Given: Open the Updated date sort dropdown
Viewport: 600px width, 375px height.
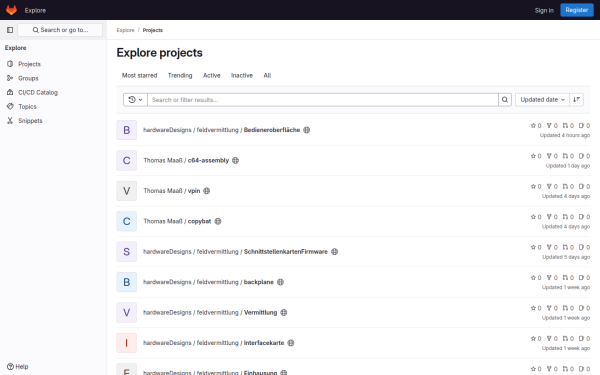Looking at the screenshot, I should click(x=542, y=99).
